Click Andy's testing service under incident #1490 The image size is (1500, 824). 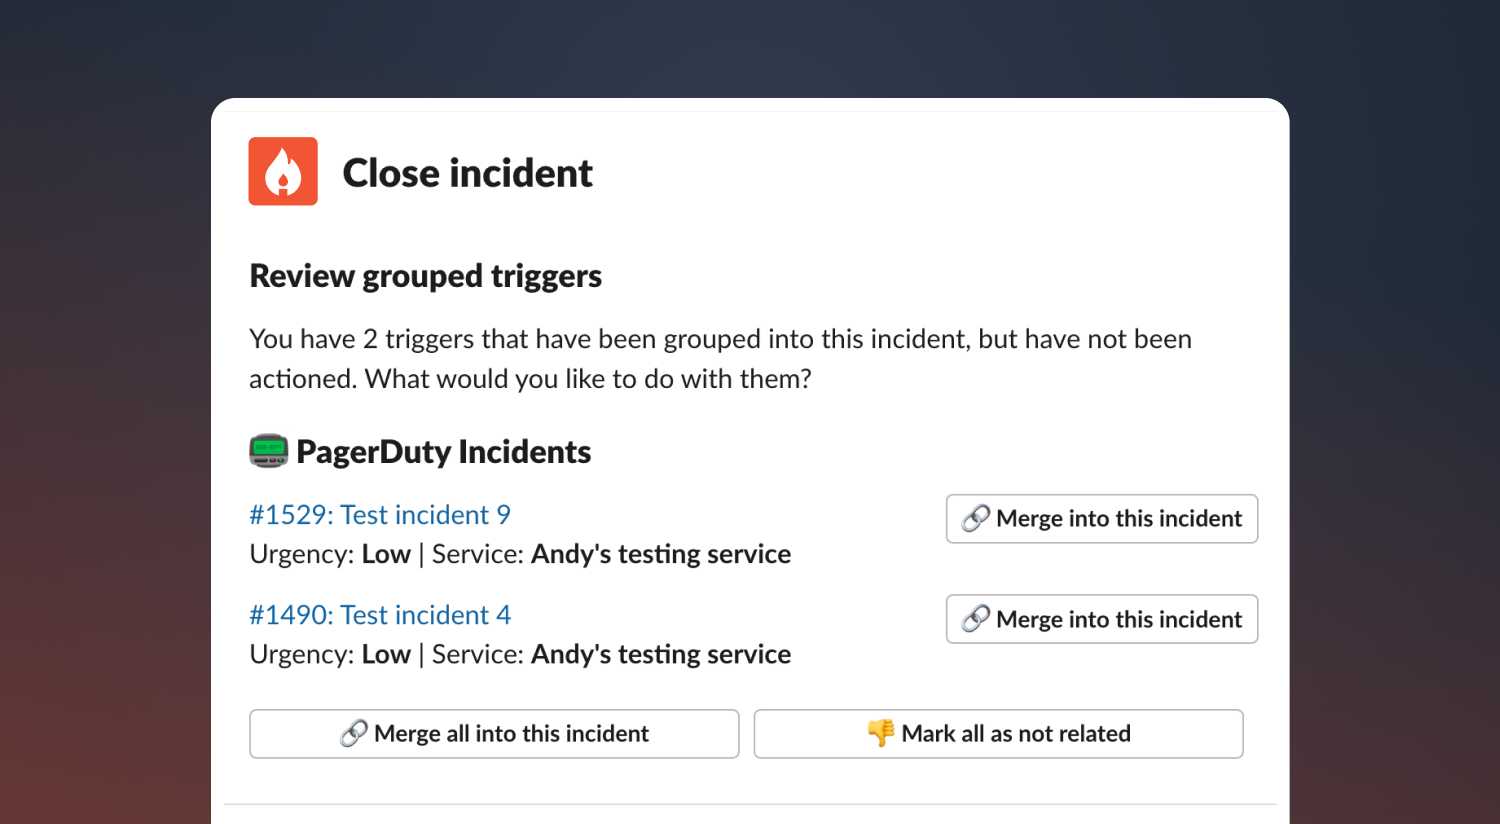(661, 654)
